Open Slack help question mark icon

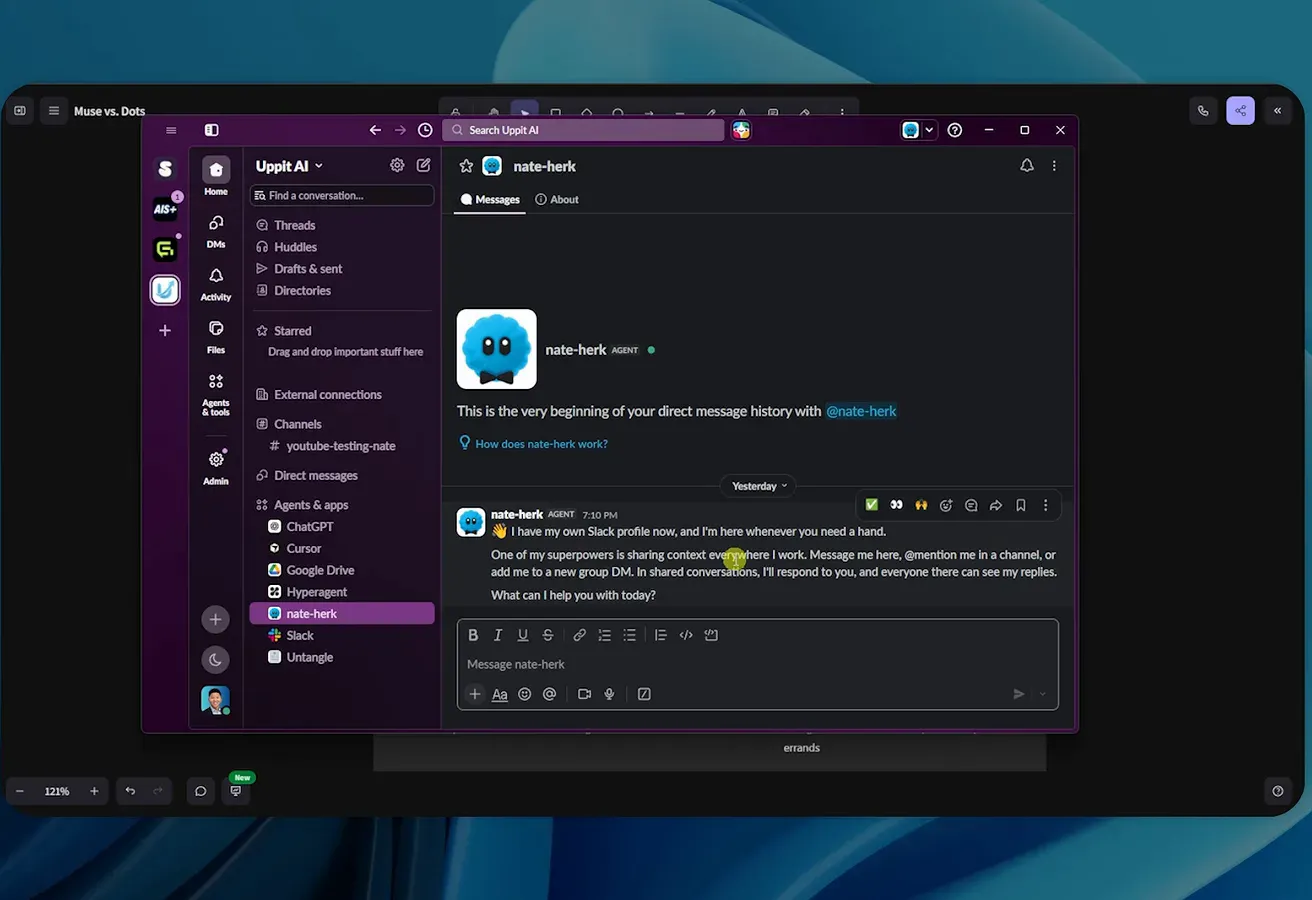click(955, 130)
